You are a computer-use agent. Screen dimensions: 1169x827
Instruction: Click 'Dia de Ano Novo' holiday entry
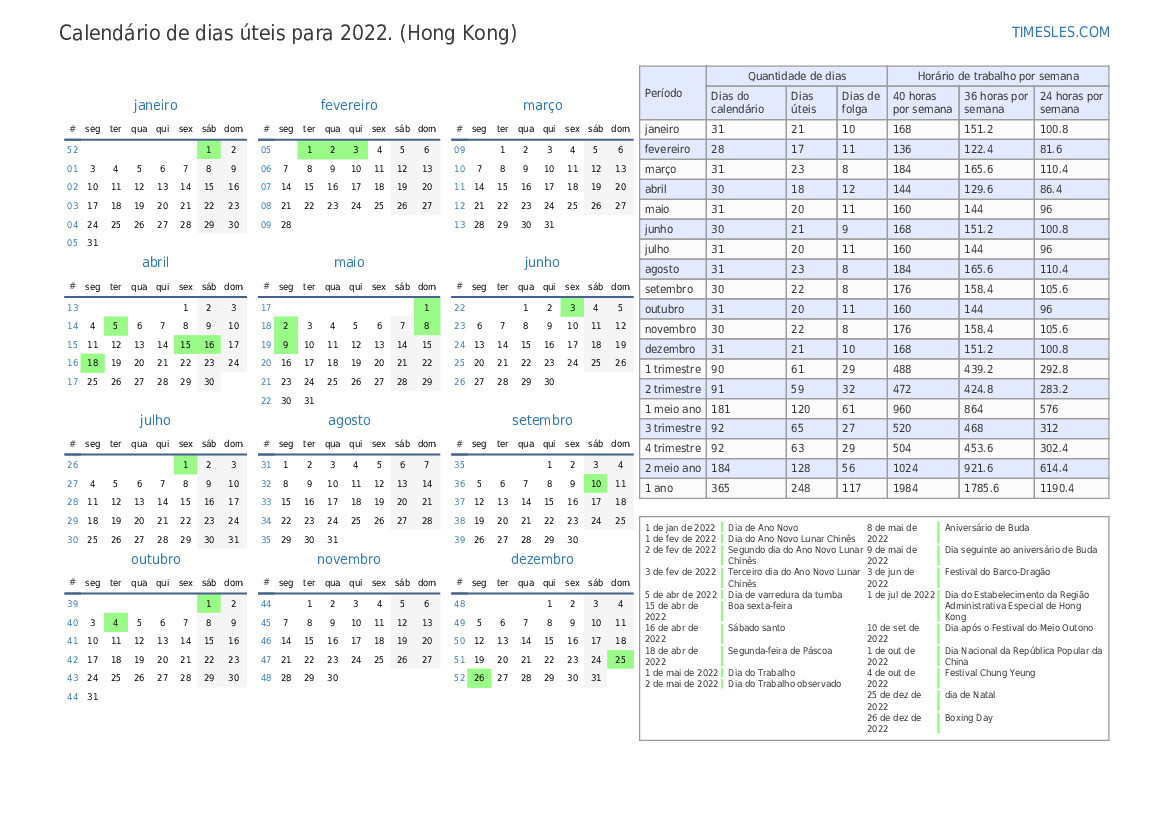tap(763, 528)
